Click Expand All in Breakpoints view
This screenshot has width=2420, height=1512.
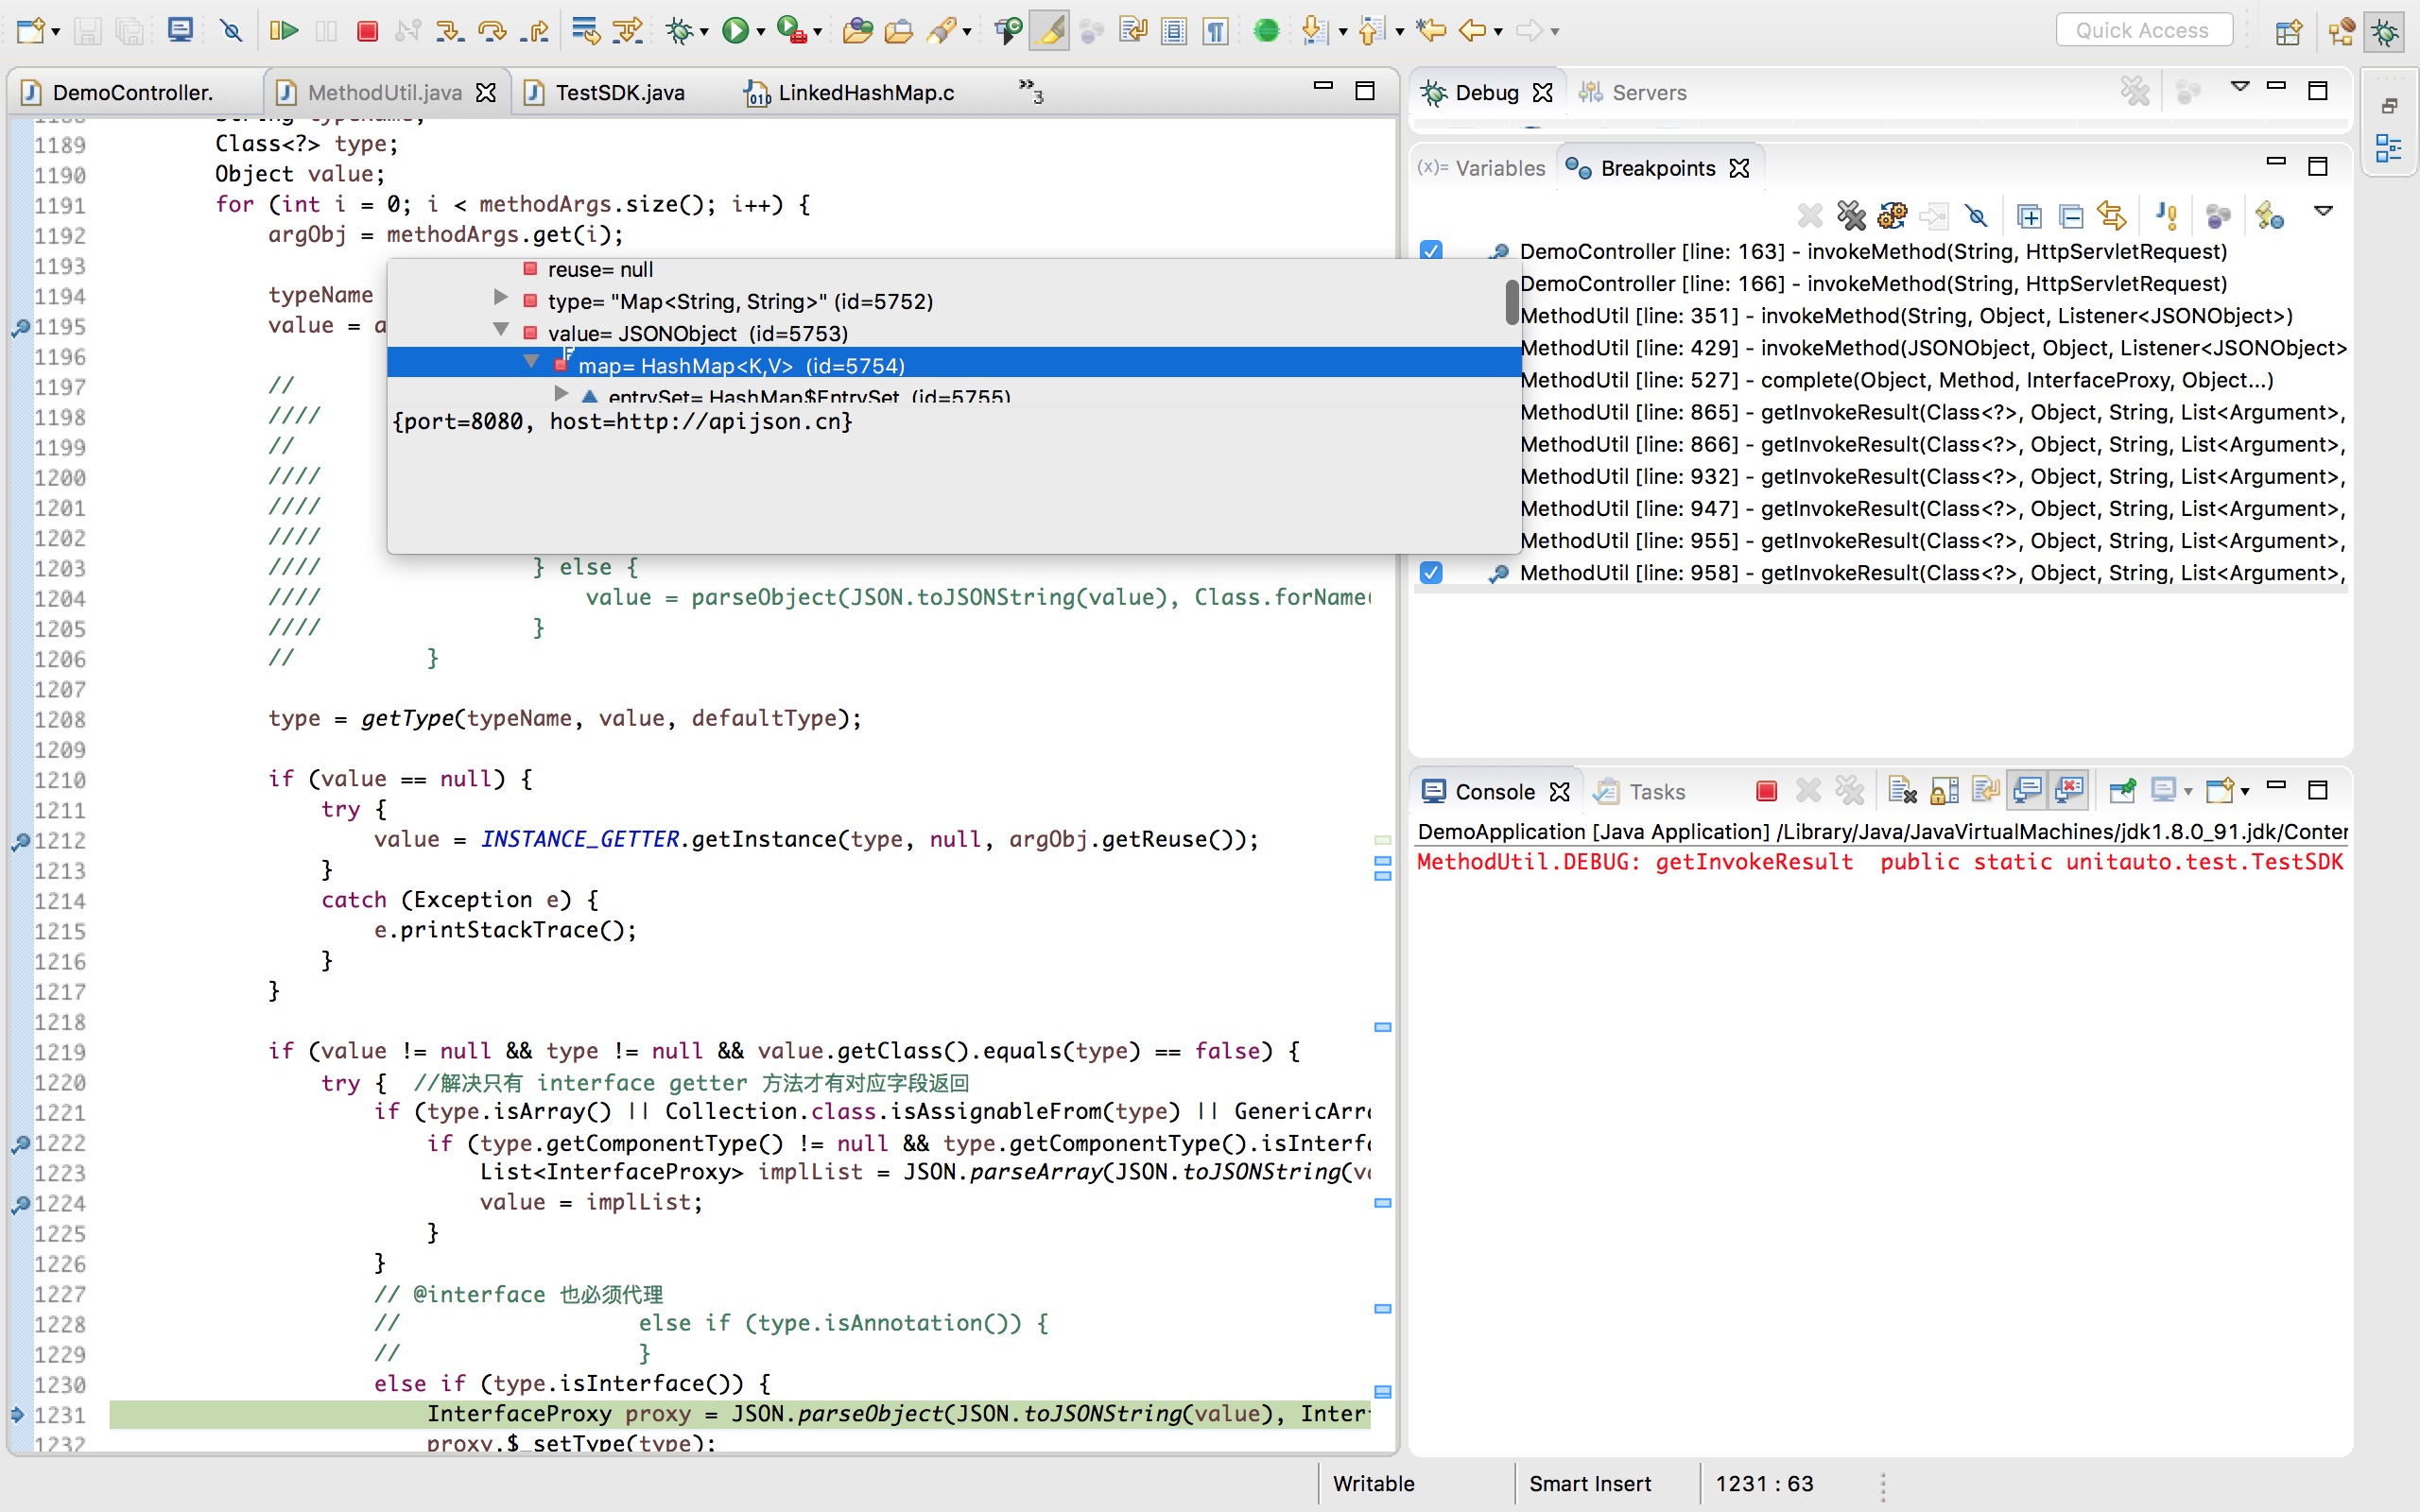(2029, 215)
